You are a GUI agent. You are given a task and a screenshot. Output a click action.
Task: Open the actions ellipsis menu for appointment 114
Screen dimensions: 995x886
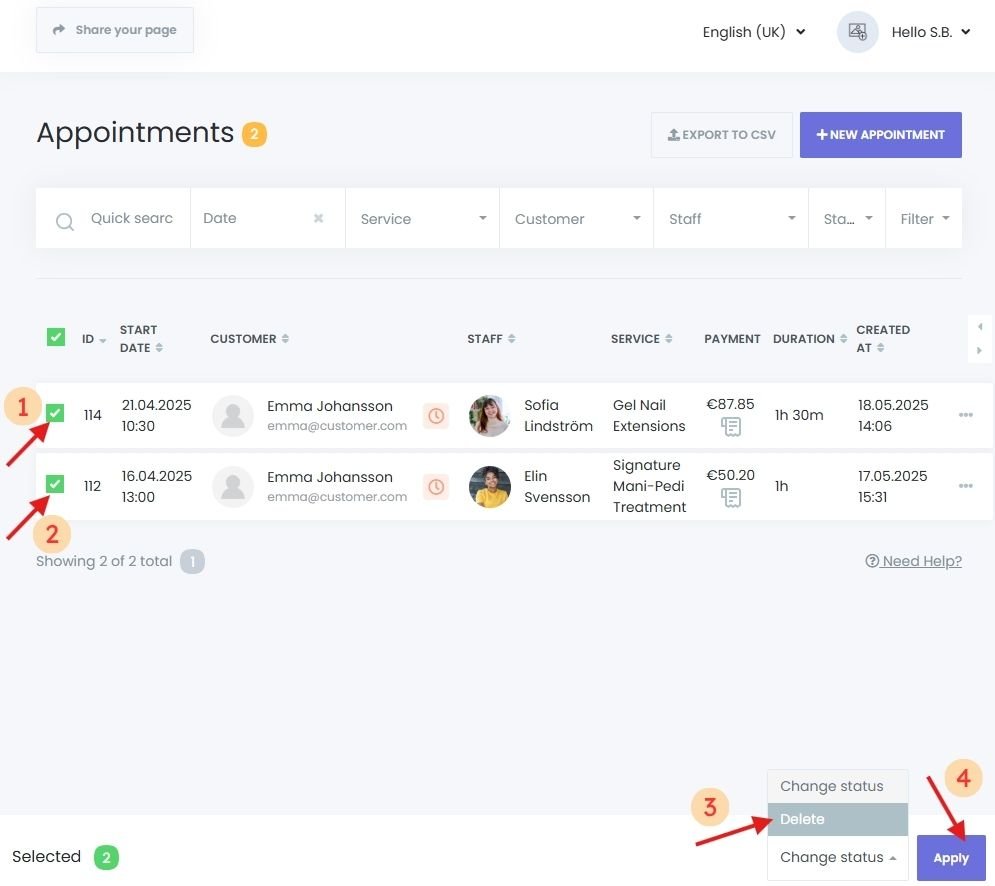pyautogui.click(x=966, y=414)
